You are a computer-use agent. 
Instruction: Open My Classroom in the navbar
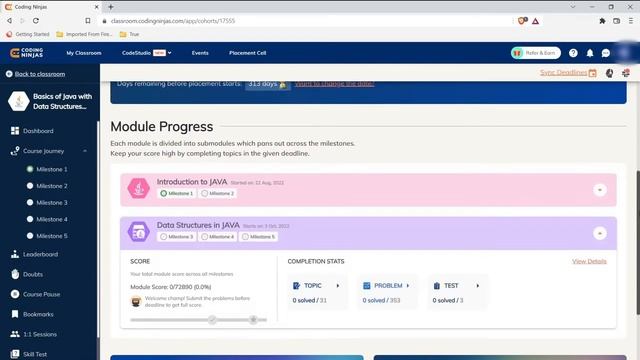tap(84, 53)
